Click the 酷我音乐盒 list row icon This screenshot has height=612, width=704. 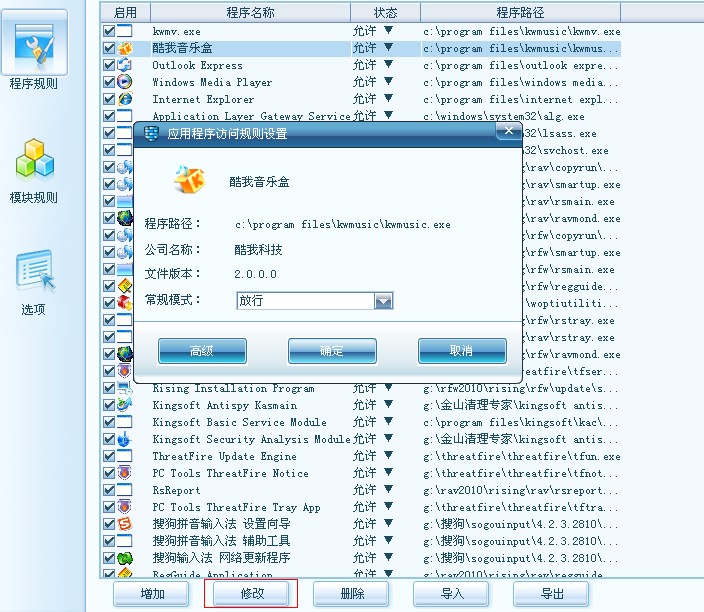125,48
